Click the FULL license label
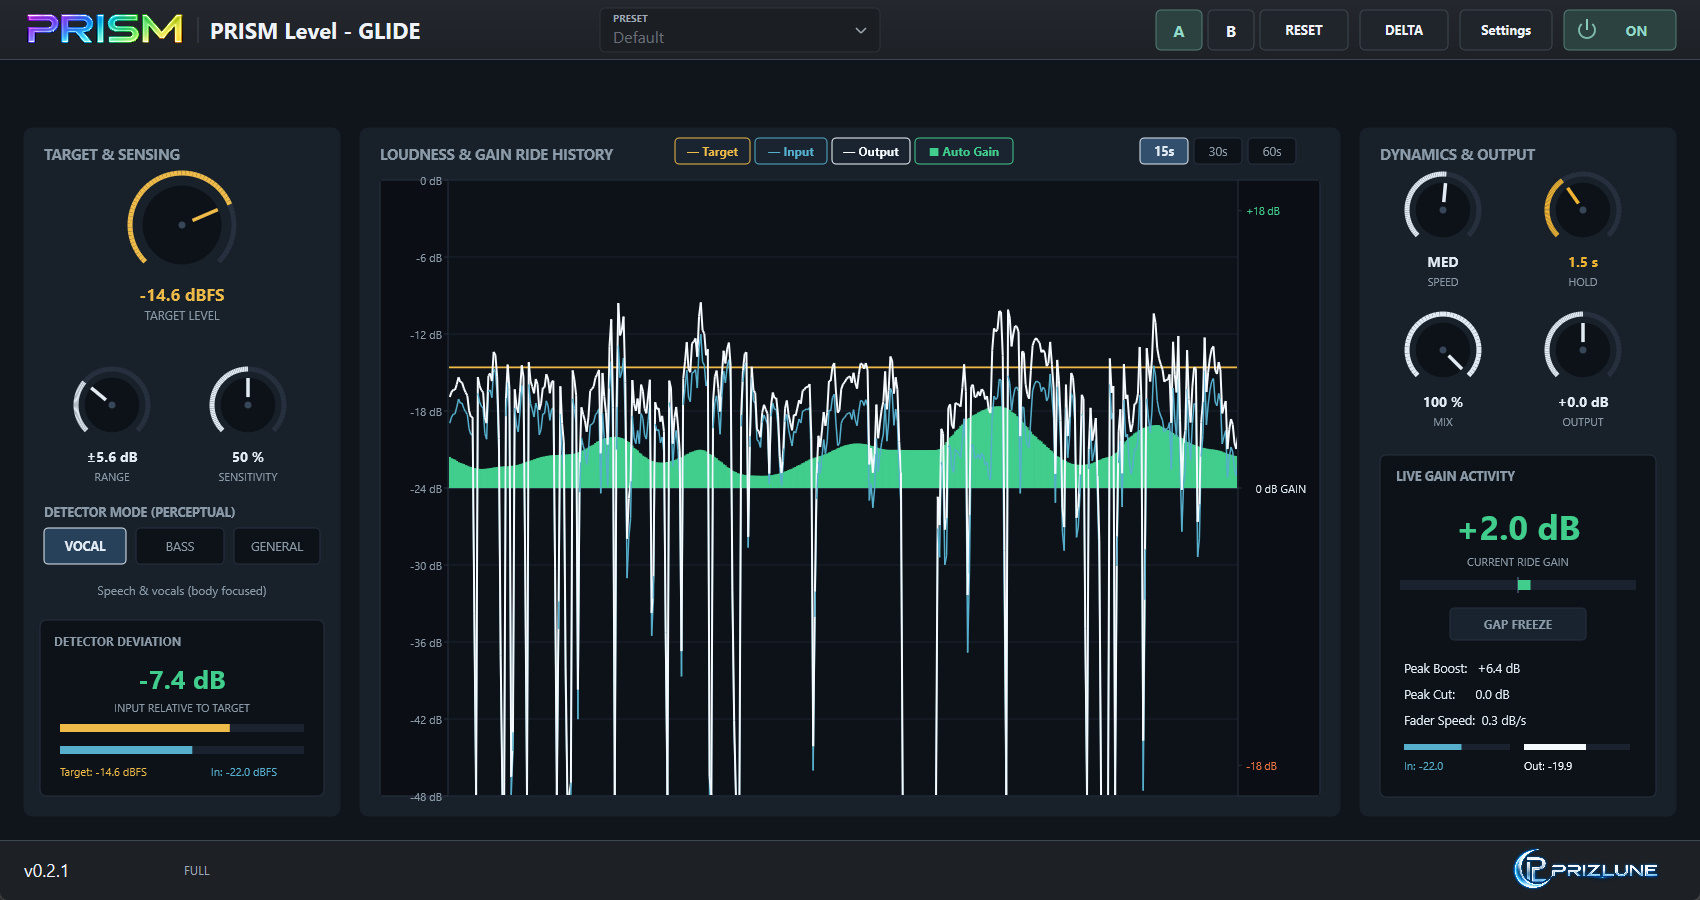1700x900 pixels. [197, 871]
